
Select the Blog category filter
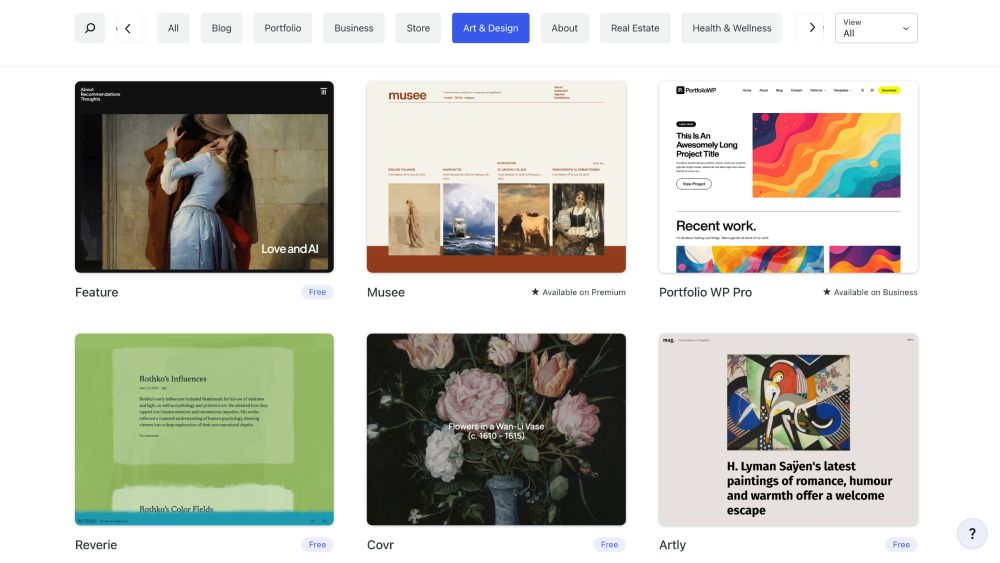(221, 28)
